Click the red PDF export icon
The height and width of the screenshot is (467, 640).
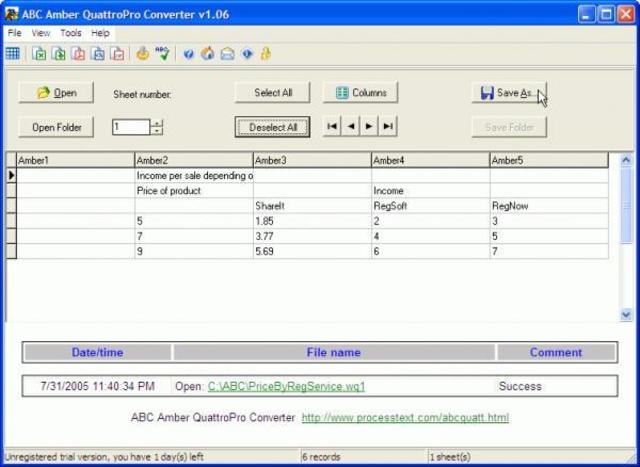tap(78, 53)
